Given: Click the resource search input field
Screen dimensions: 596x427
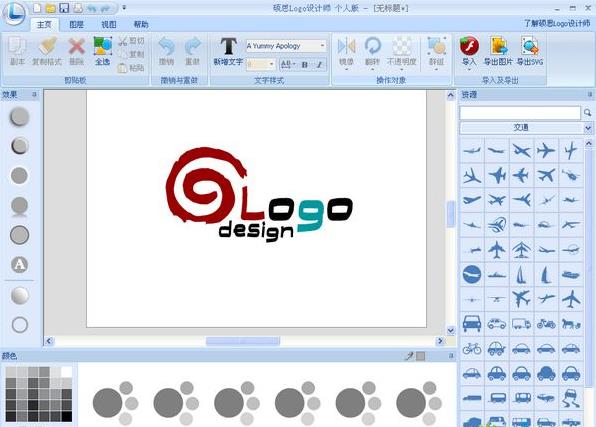Looking at the screenshot, I should (x=520, y=113).
